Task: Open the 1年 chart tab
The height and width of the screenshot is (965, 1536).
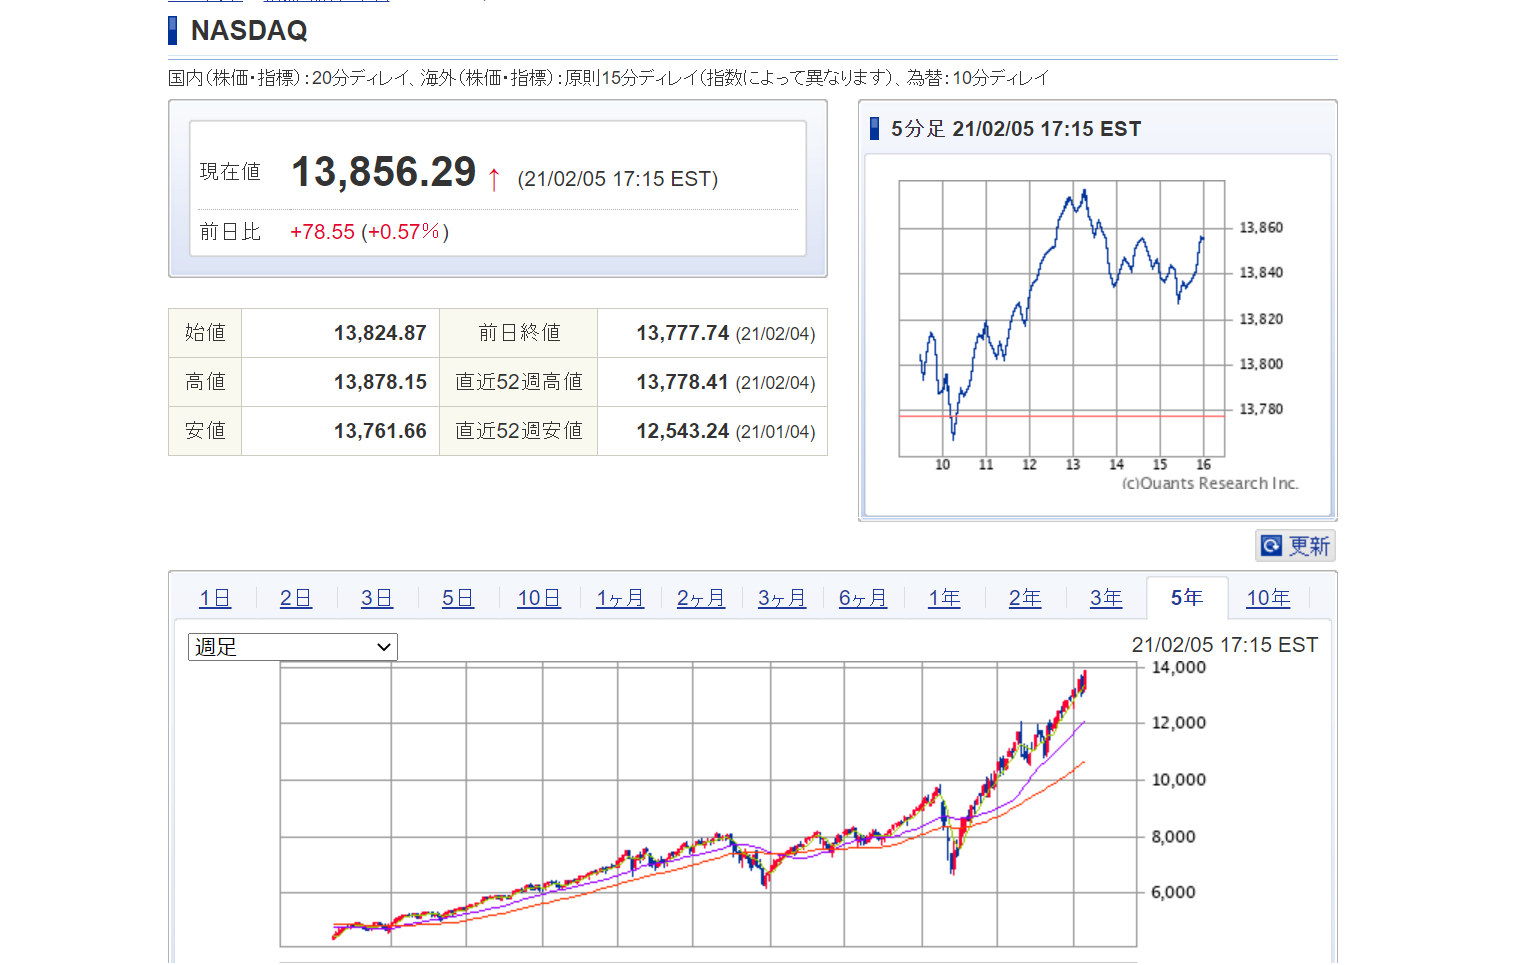Action: 943,598
